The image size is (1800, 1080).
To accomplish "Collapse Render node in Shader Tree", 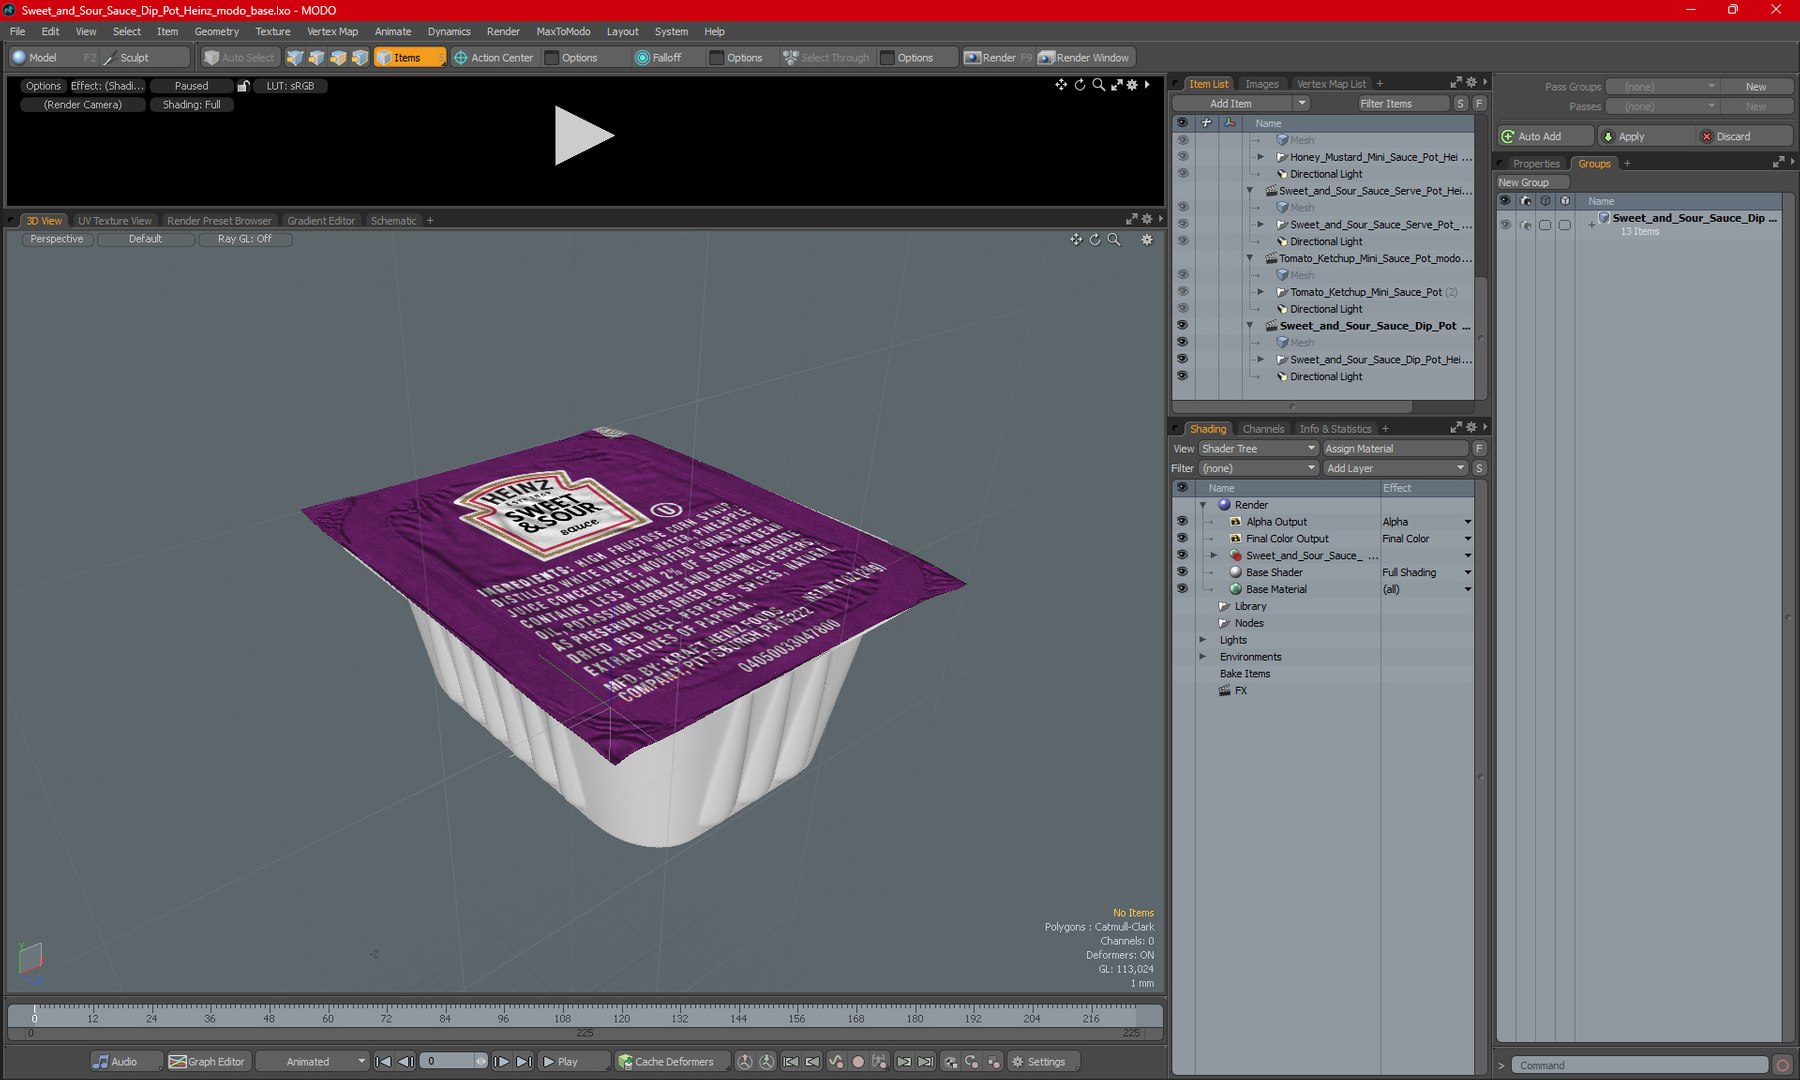I will point(1203,505).
